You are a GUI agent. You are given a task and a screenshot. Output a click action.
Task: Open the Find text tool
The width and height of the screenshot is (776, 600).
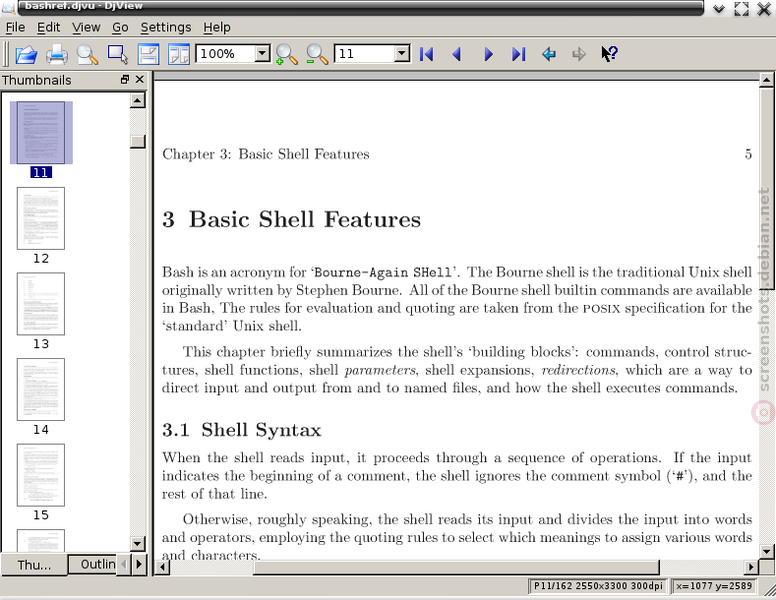tap(88, 54)
